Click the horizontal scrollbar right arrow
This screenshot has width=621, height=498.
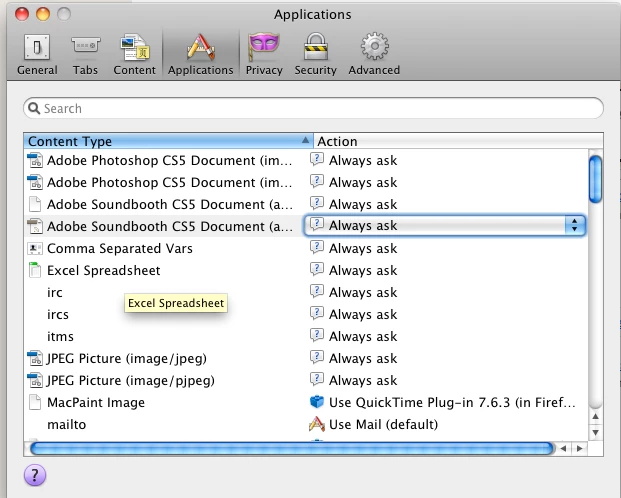coord(579,448)
